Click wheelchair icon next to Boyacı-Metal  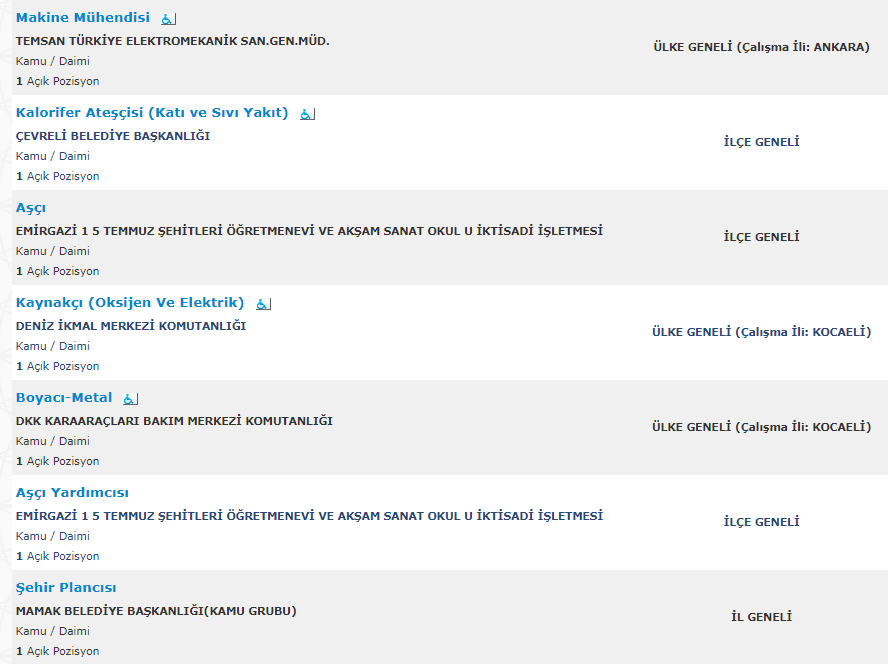point(131,399)
